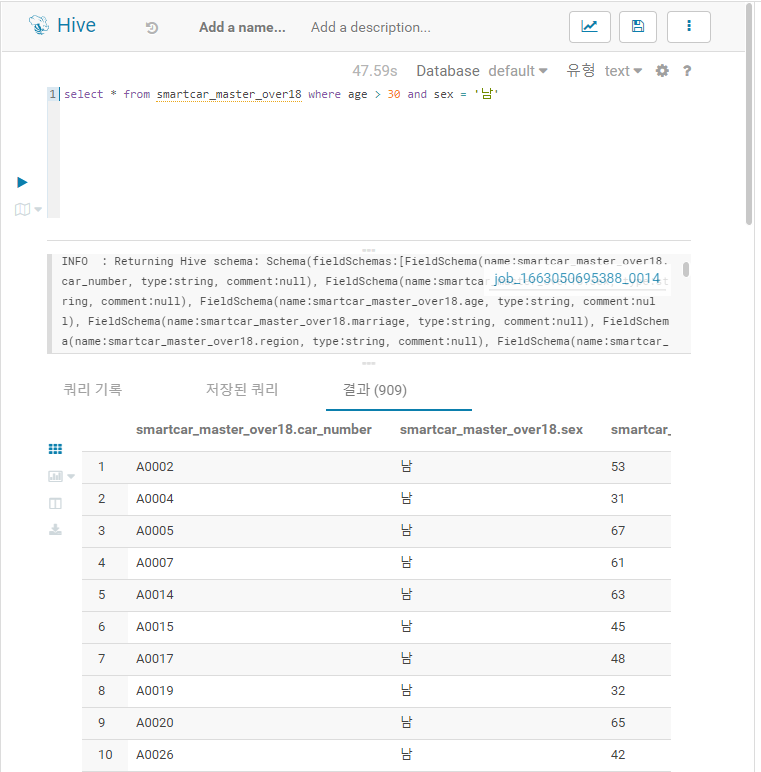
Task: Select cell A0017
Action: click(x=155, y=659)
